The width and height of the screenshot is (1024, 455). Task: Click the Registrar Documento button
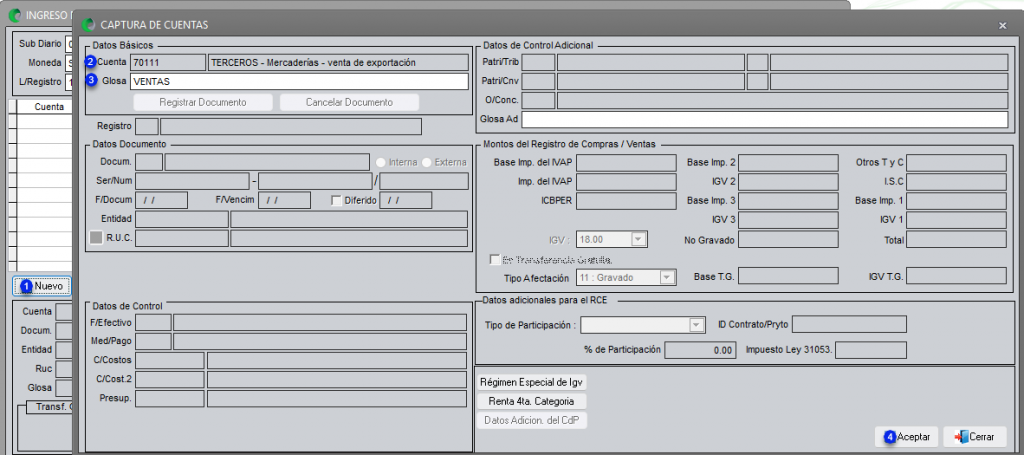203,102
